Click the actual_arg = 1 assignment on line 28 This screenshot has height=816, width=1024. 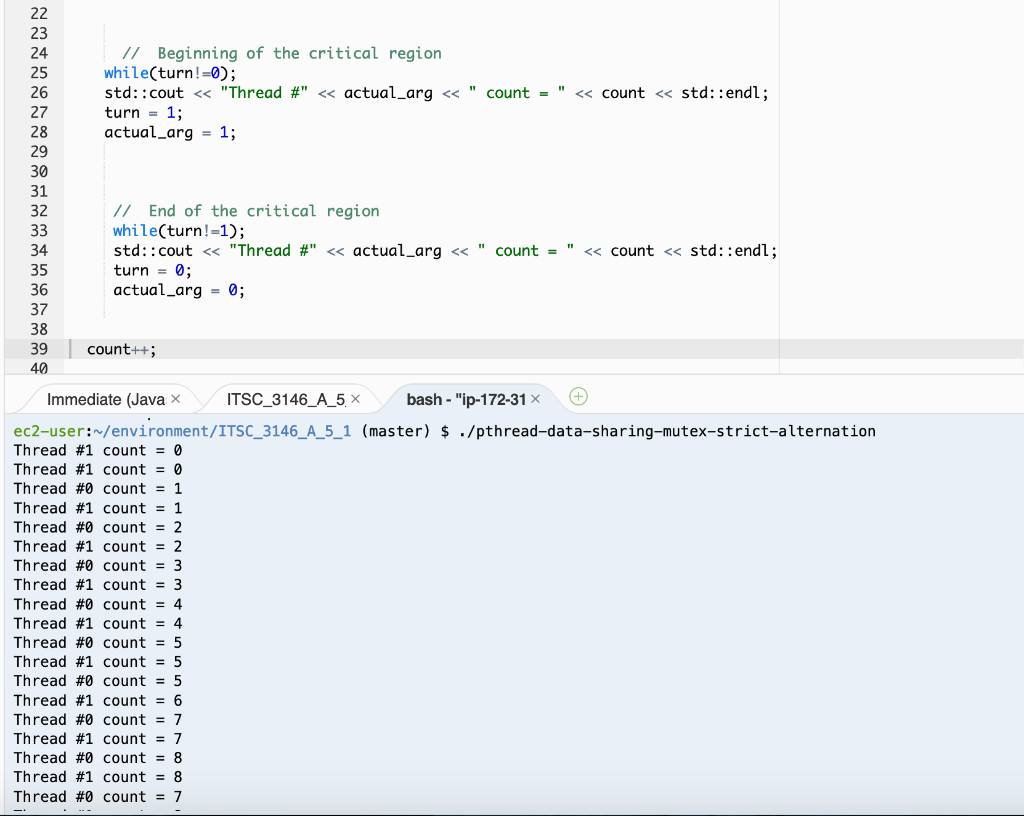click(170, 132)
